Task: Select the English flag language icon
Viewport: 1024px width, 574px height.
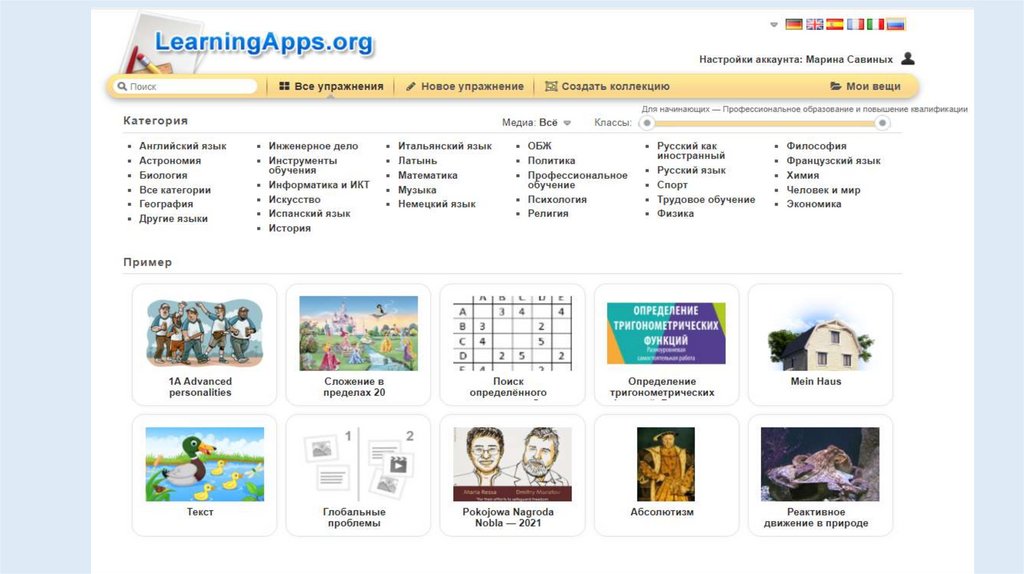Action: tap(814, 24)
